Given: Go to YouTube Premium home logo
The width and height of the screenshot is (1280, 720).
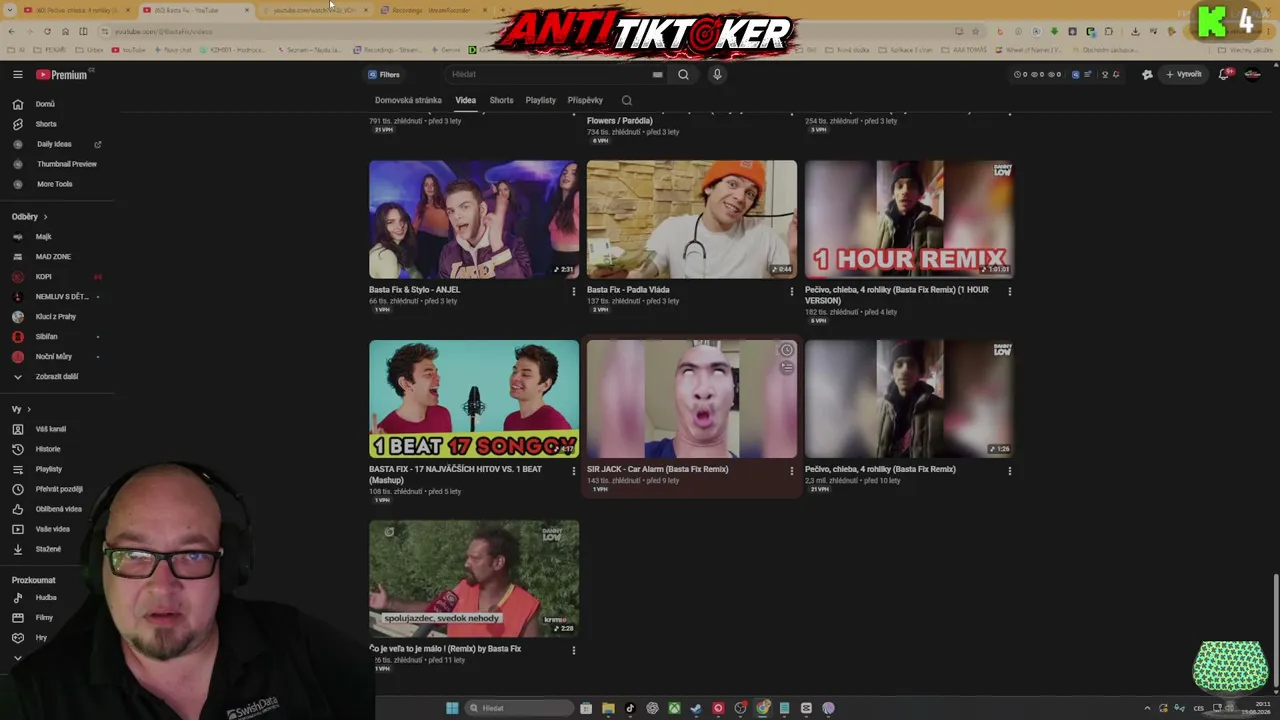Looking at the screenshot, I should (x=62, y=74).
